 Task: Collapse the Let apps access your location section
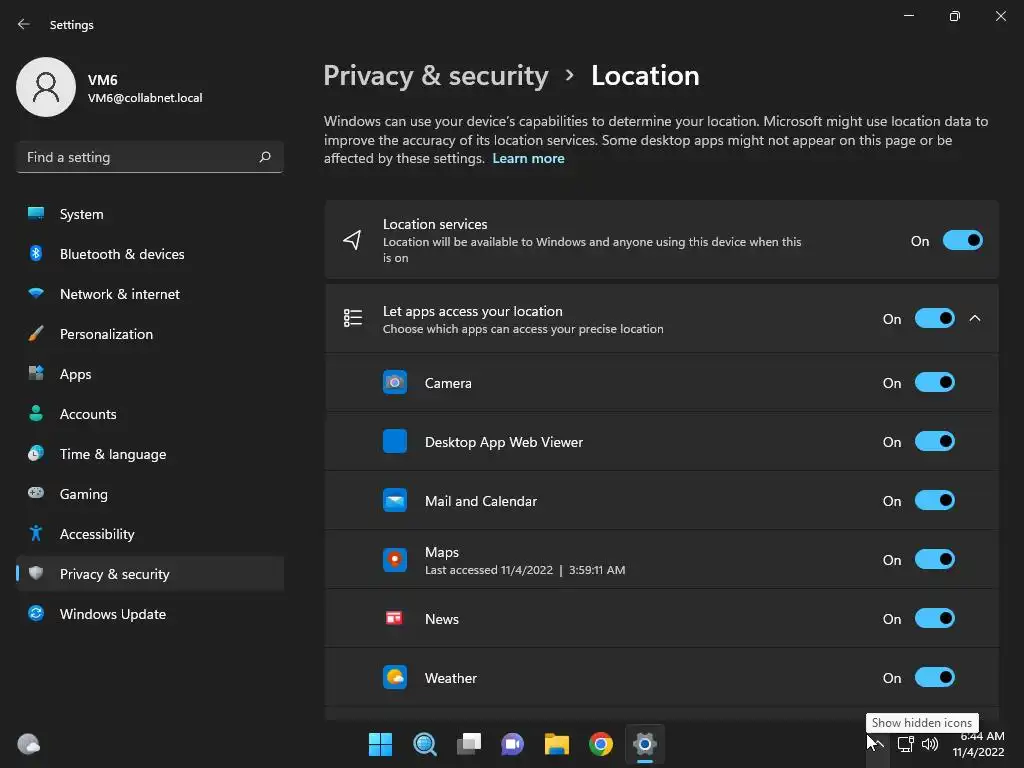coord(975,319)
